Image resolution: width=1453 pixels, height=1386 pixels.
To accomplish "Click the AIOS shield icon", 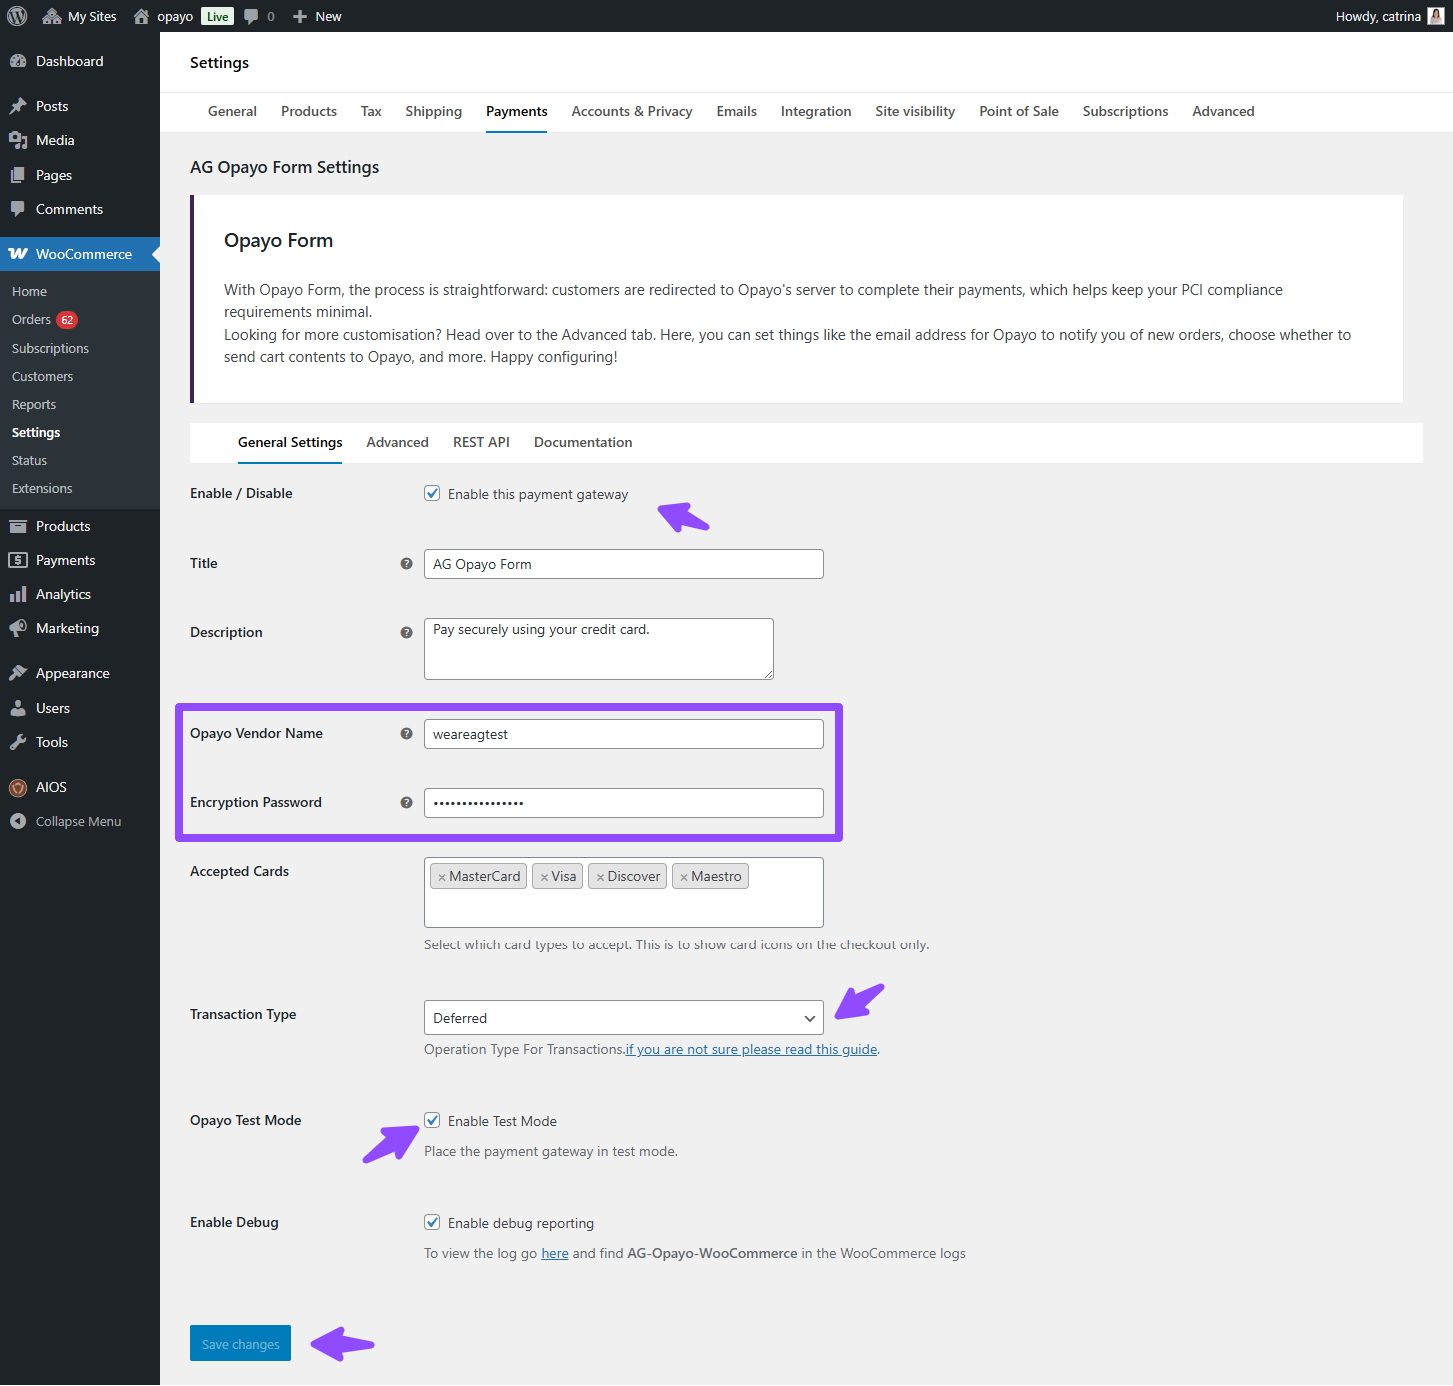I will (x=18, y=787).
